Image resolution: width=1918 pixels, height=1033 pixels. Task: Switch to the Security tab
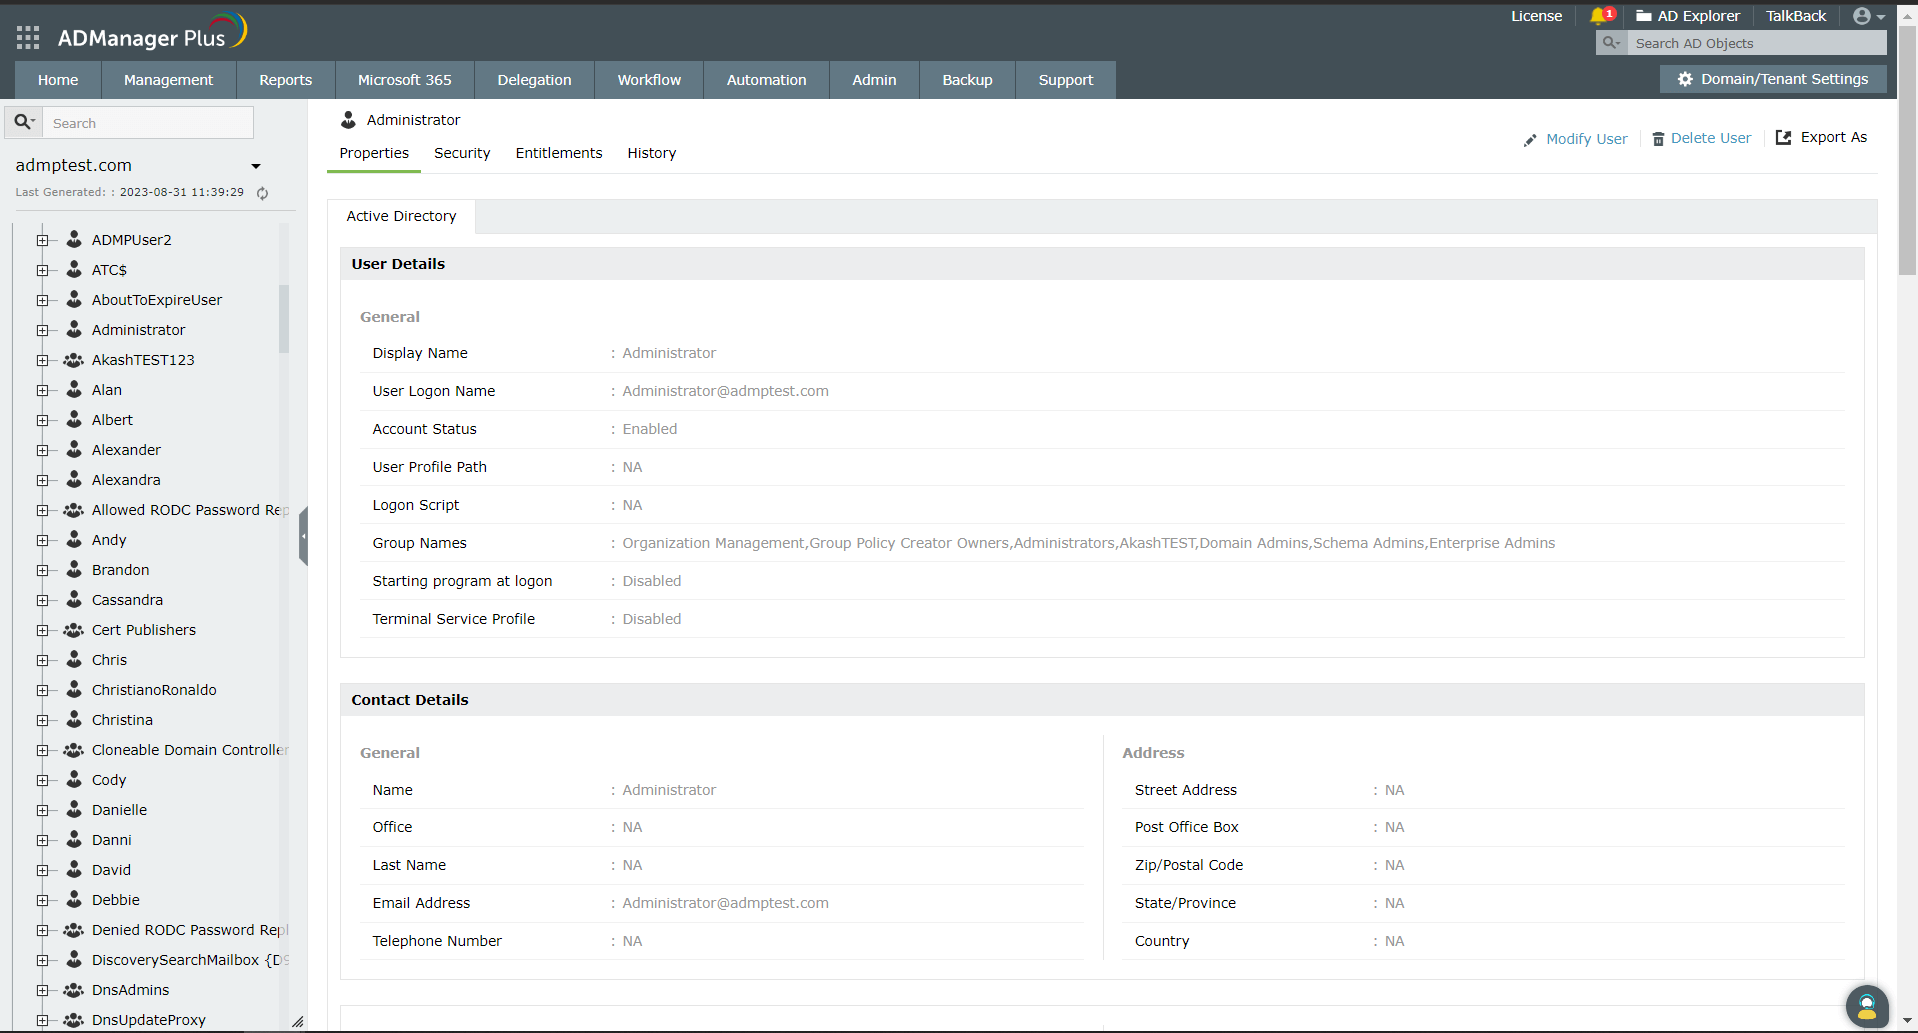(x=462, y=153)
